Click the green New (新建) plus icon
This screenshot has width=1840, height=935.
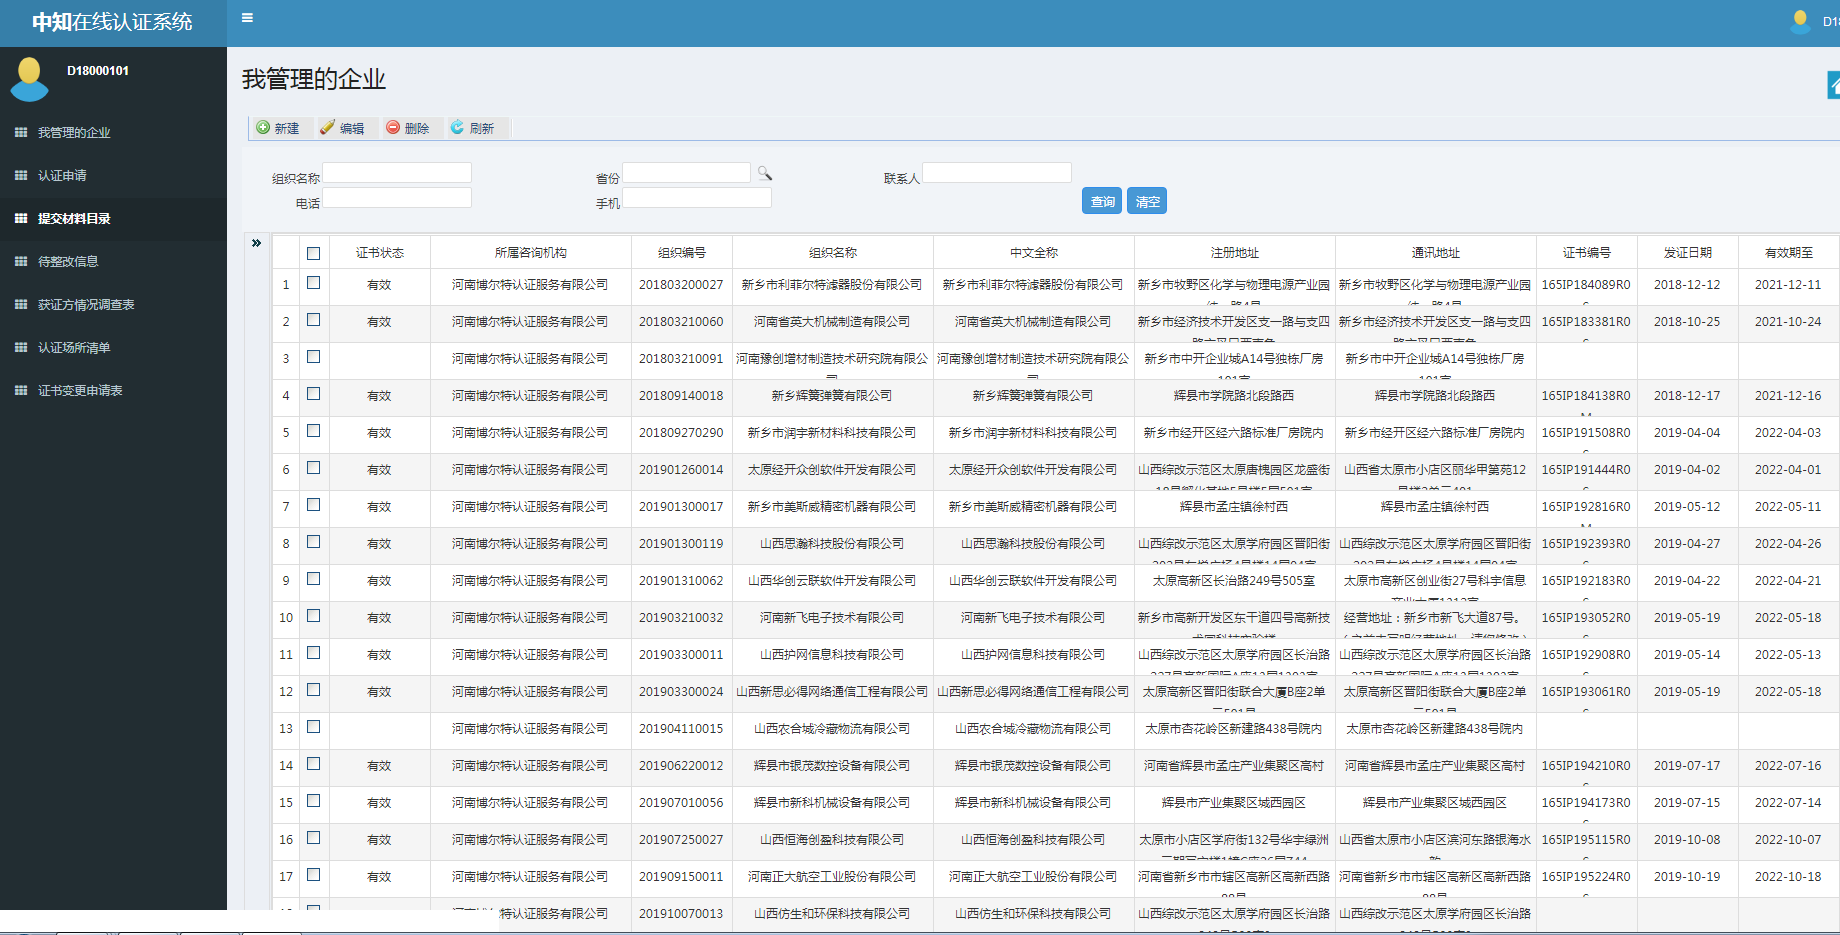click(263, 128)
